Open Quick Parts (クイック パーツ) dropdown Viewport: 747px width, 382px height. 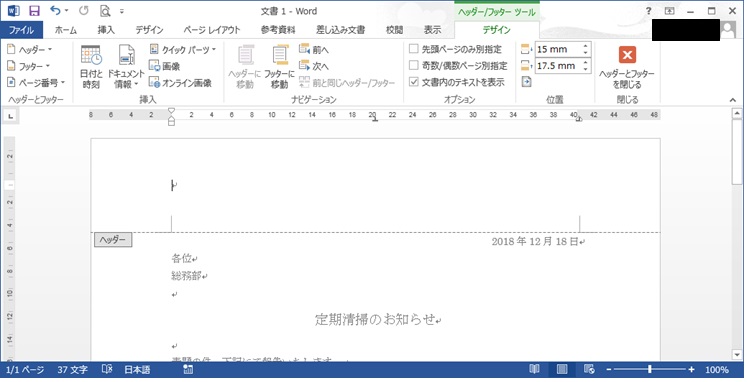pyautogui.click(x=183, y=50)
